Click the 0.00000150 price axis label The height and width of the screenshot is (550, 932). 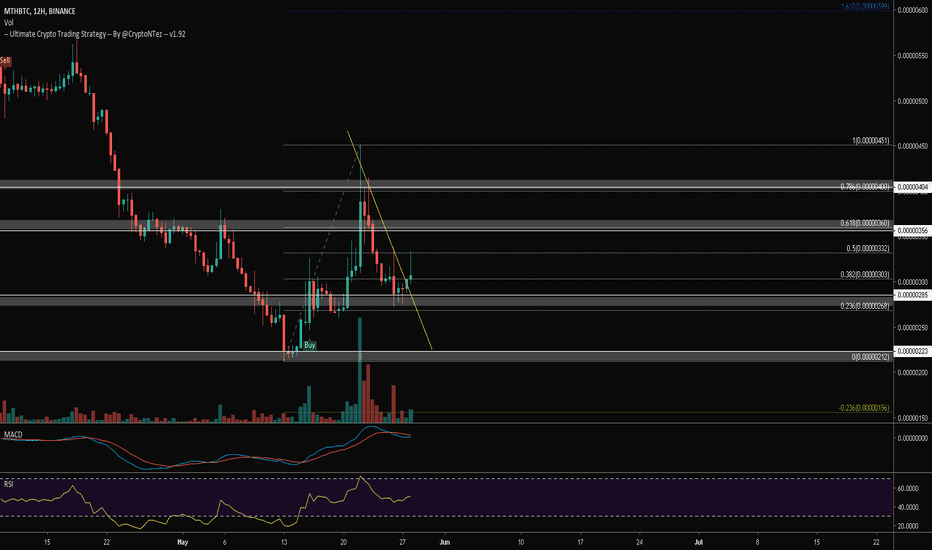[x=912, y=418]
